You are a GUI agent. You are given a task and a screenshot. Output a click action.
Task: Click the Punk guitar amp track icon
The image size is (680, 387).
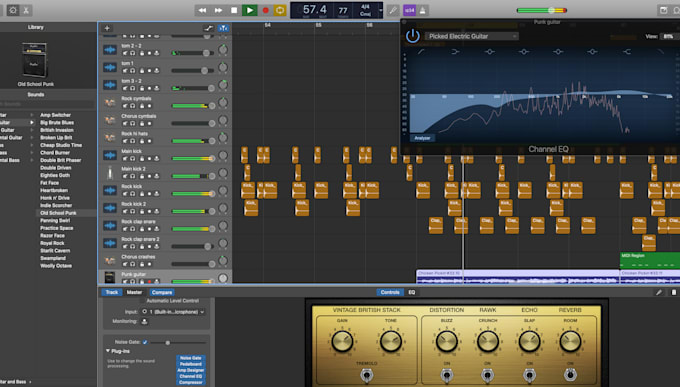pyautogui.click(x=110, y=277)
